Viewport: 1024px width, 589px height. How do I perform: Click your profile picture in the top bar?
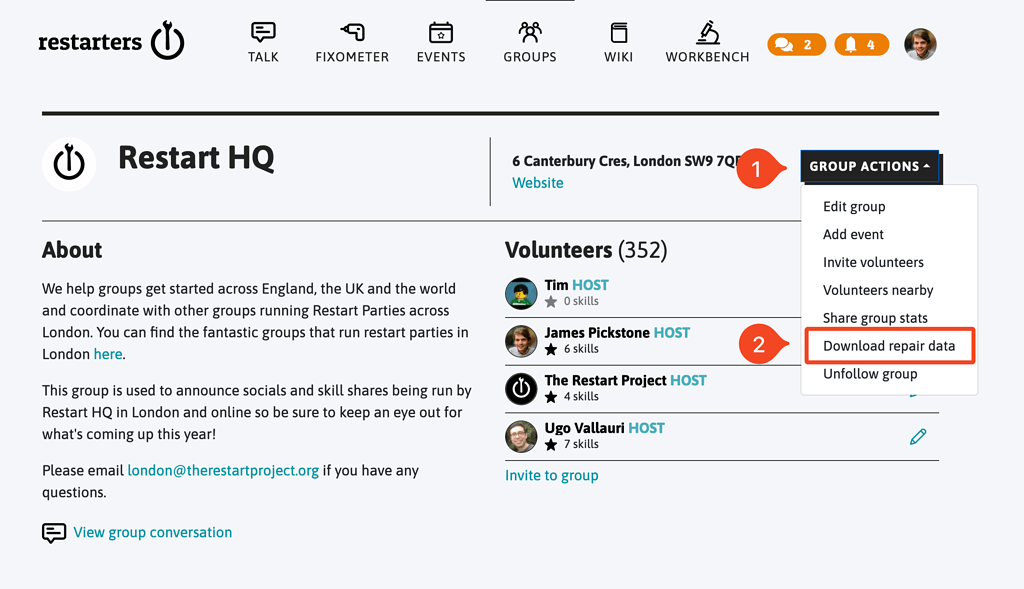(919, 44)
